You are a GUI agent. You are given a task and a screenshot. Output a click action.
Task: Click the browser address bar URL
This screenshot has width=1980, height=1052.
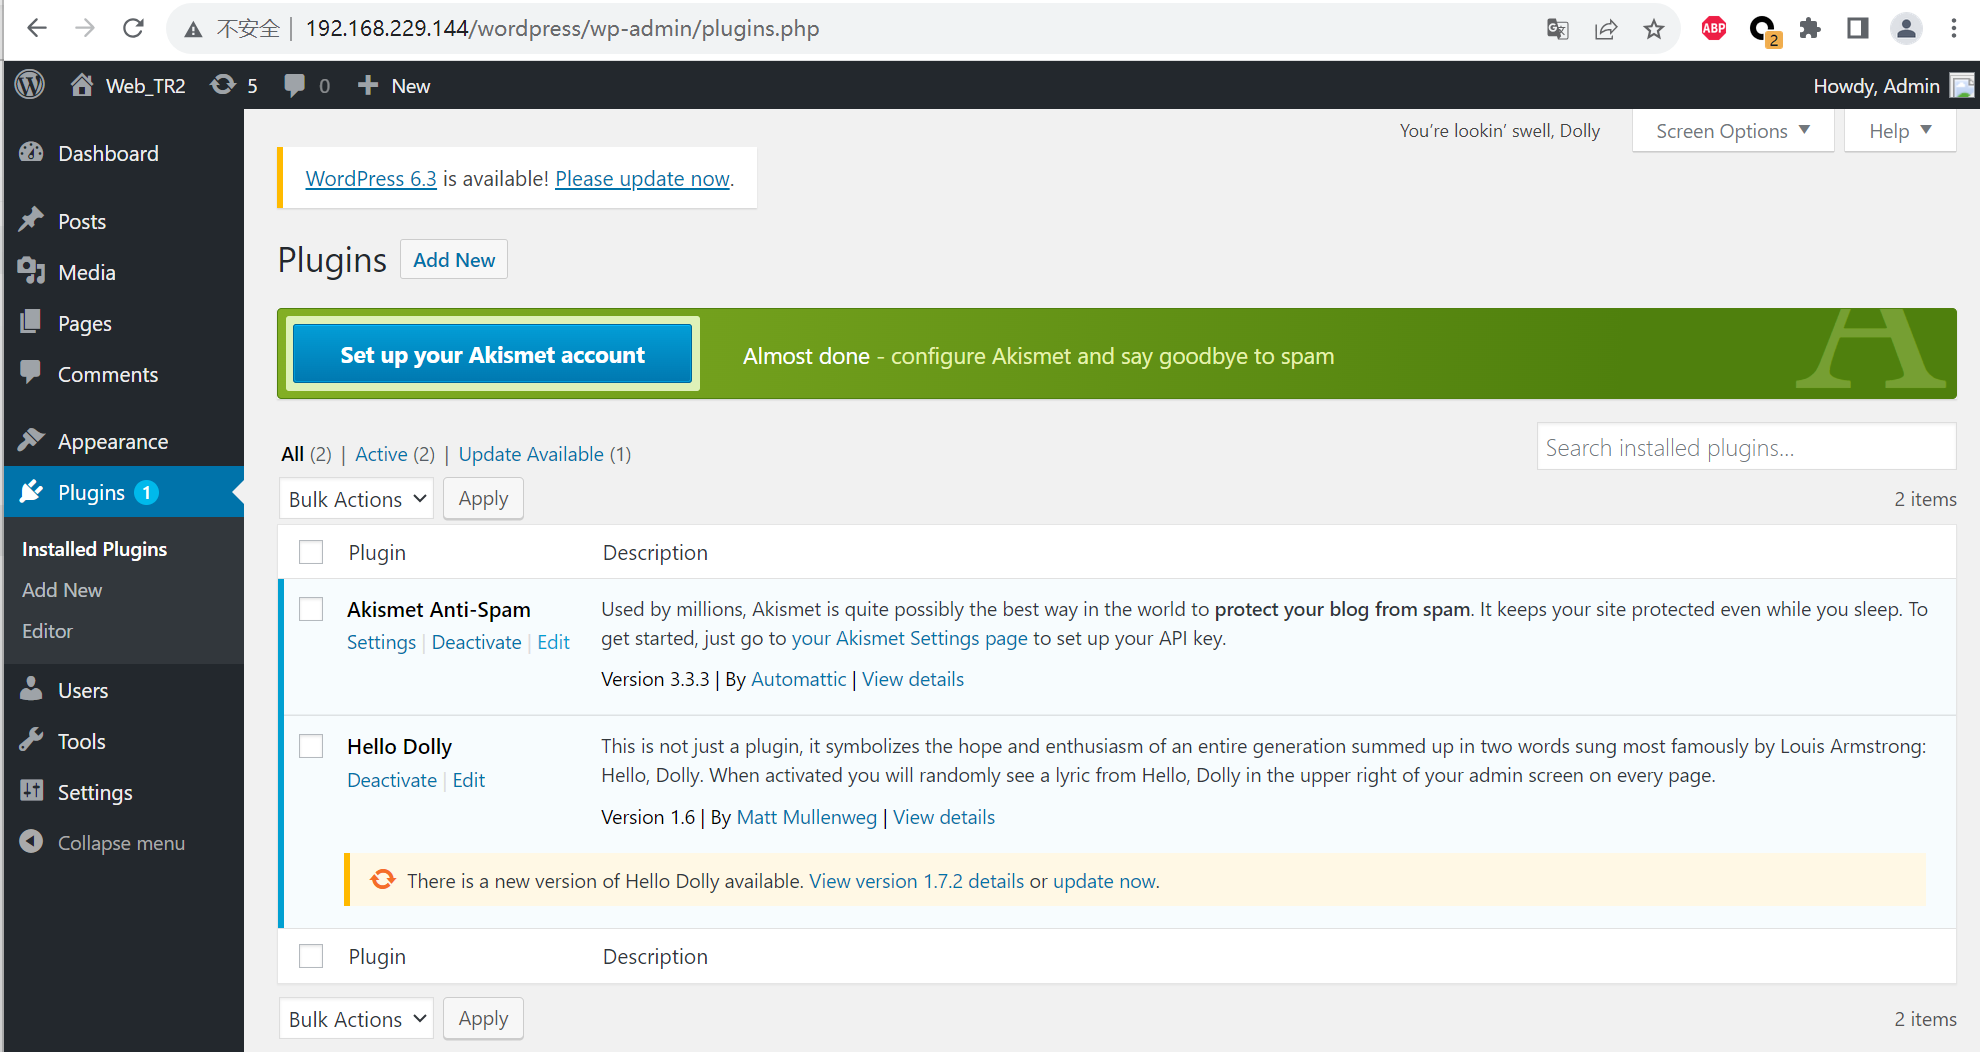coord(562,28)
